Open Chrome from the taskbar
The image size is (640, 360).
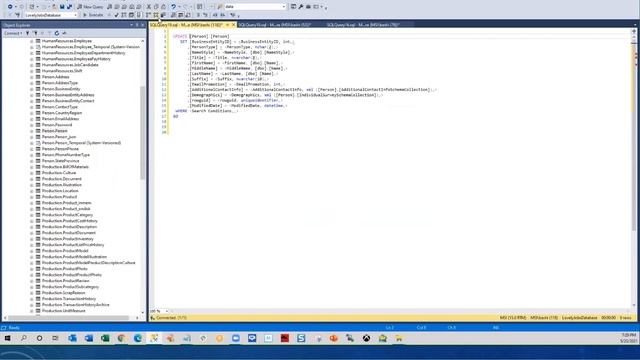121,338
